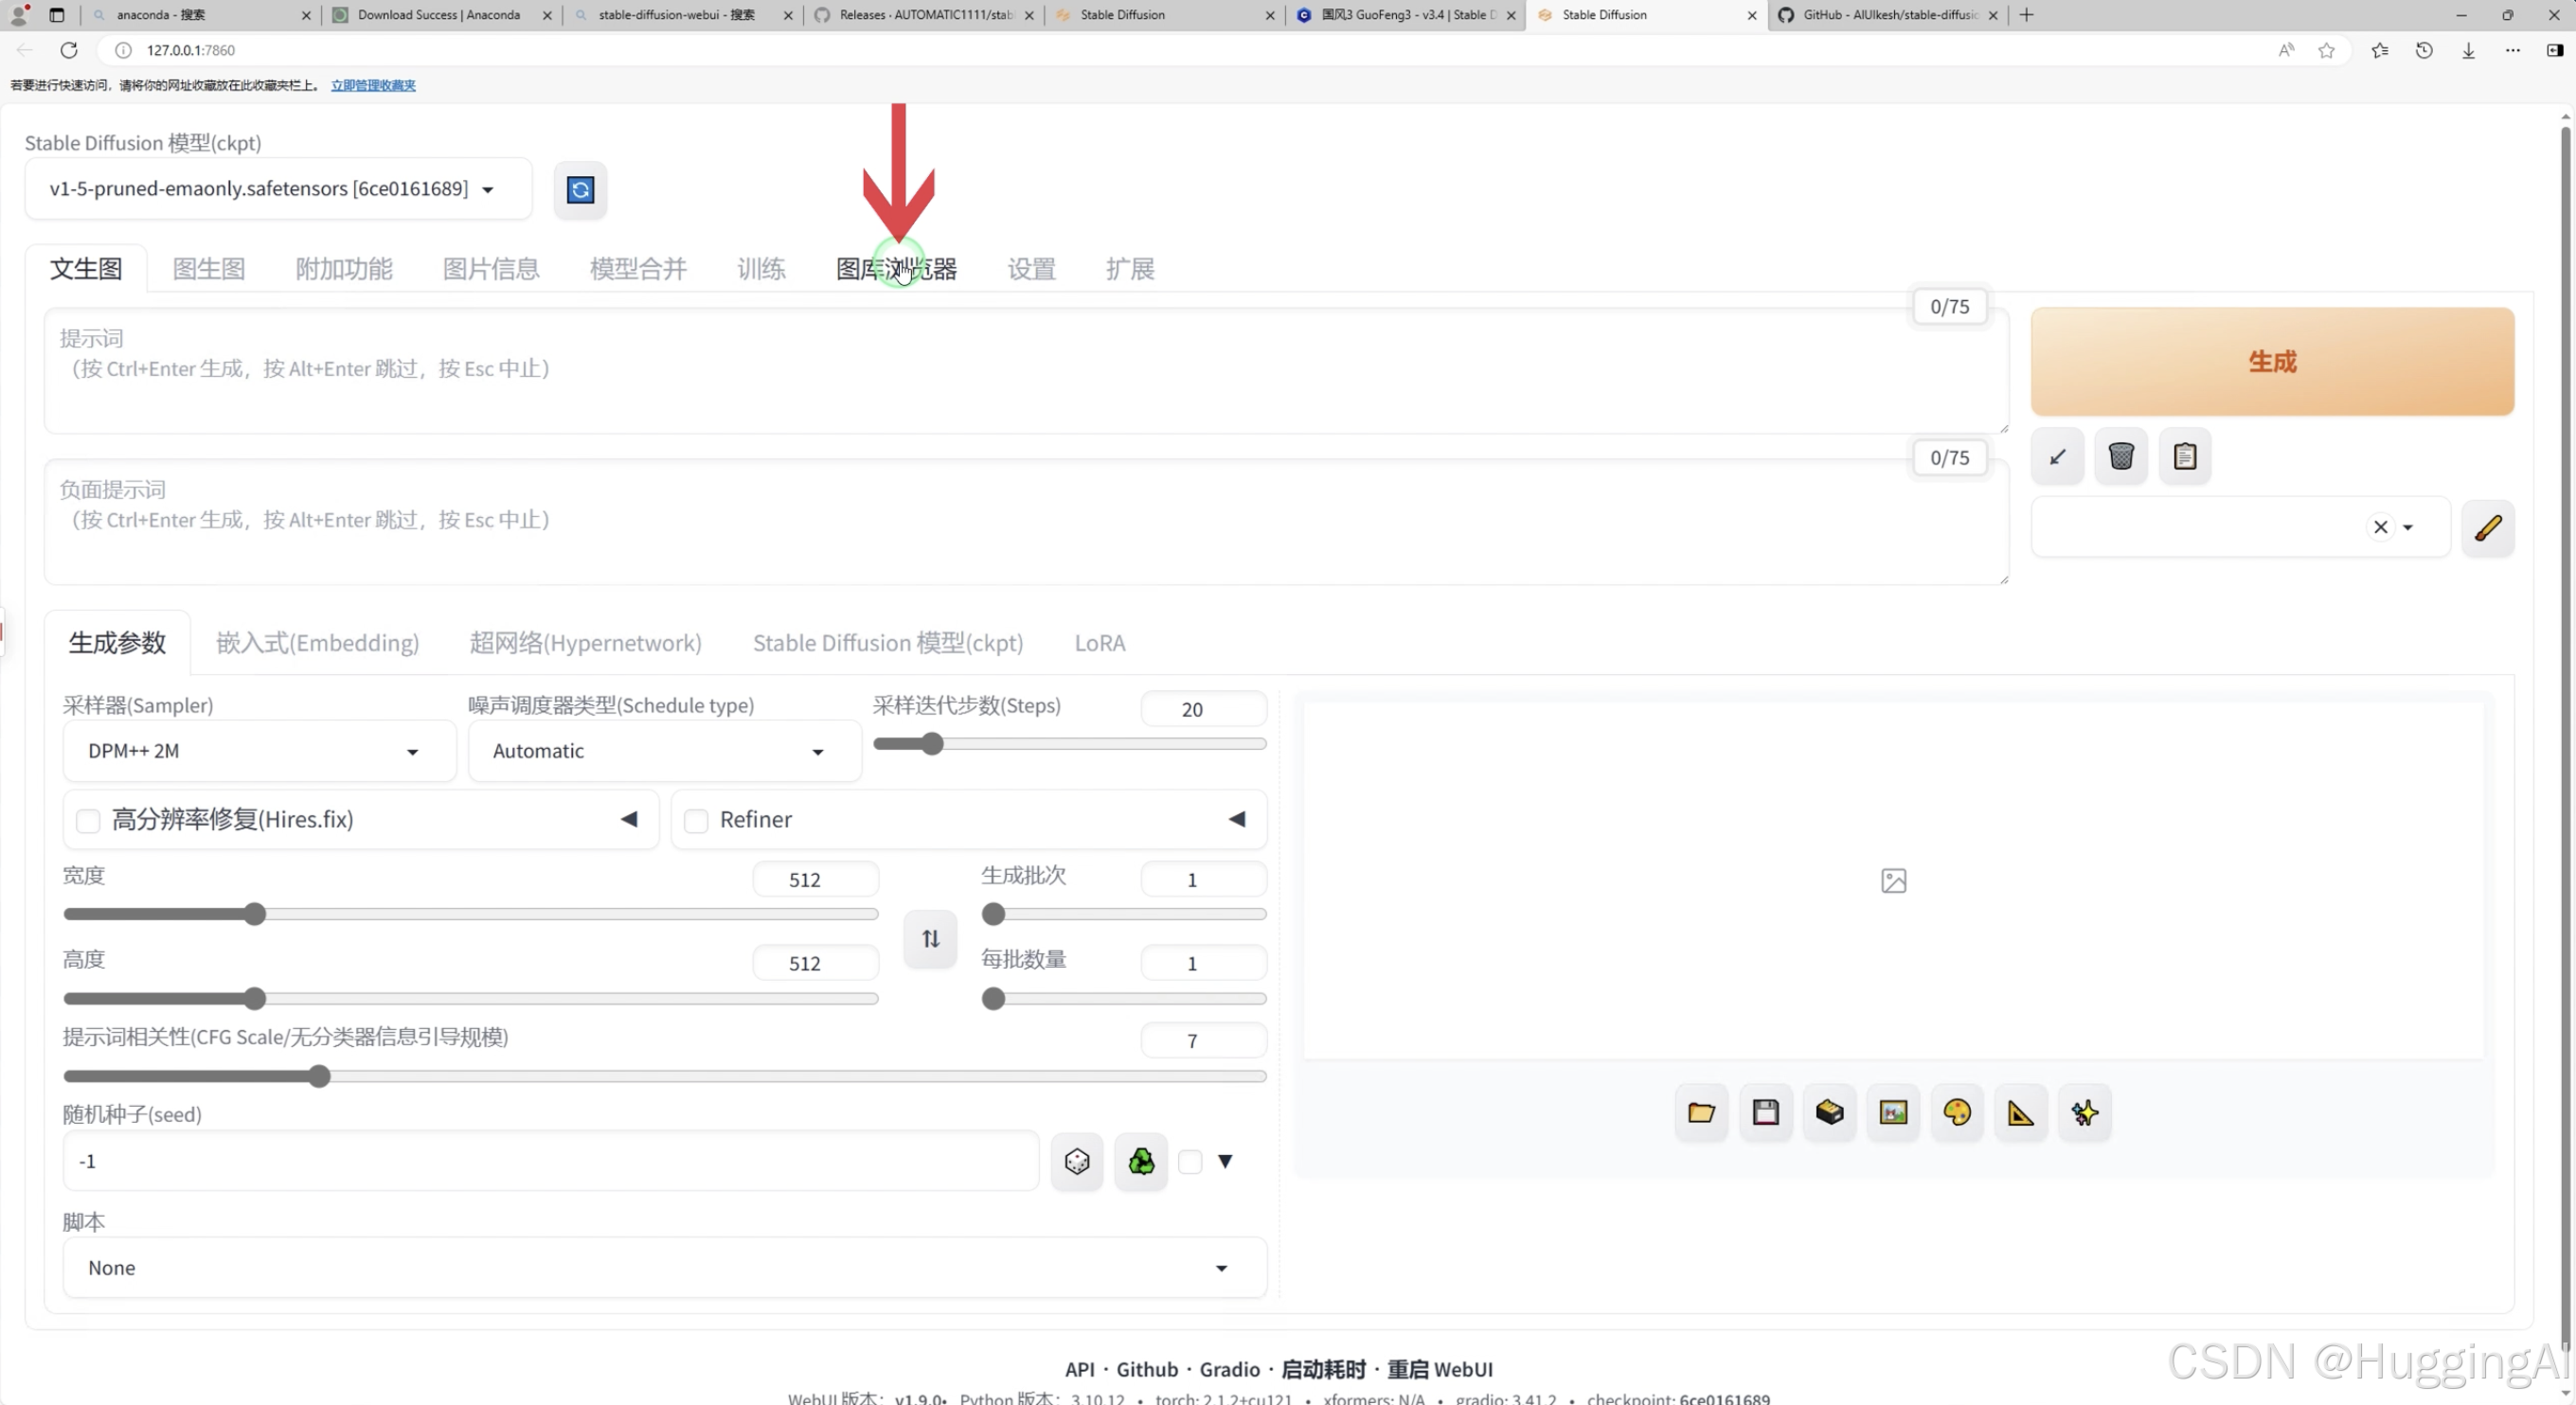Image resolution: width=2576 pixels, height=1405 pixels.
Task: Click the trash clear-prompt icon
Action: tap(2120, 457)
